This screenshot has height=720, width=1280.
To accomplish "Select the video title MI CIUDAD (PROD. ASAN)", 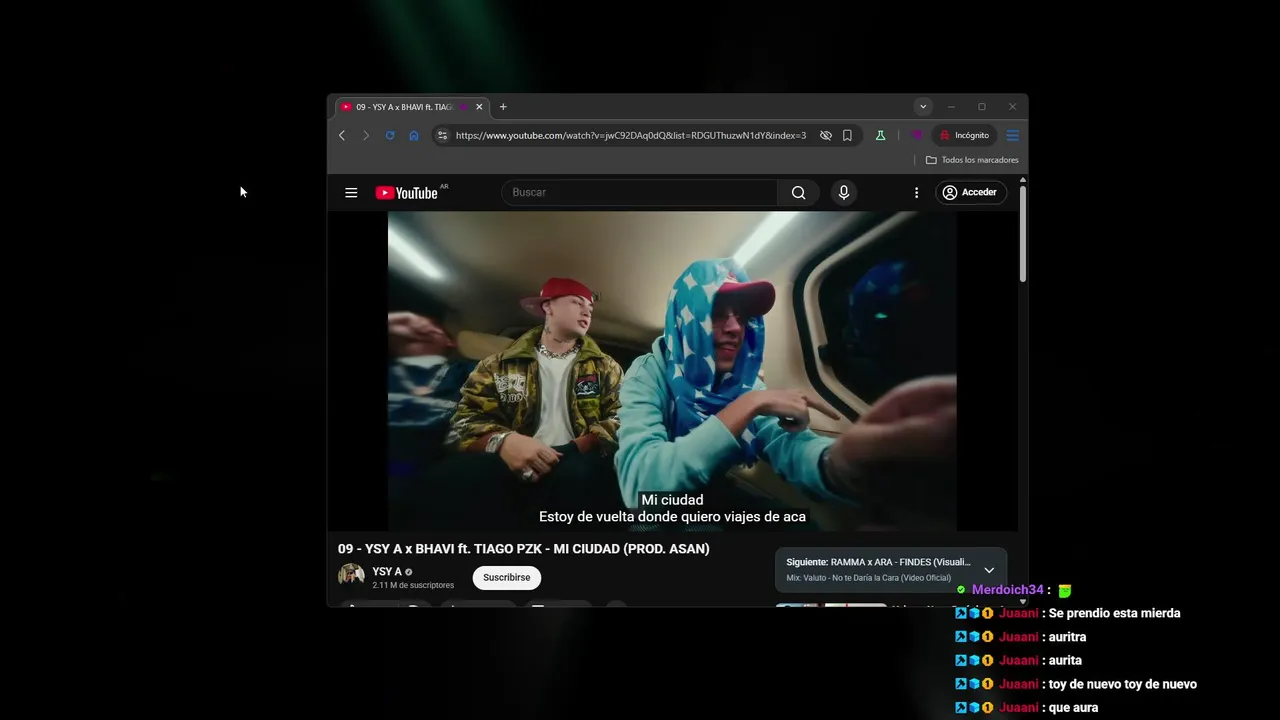I will coord(524,549).
